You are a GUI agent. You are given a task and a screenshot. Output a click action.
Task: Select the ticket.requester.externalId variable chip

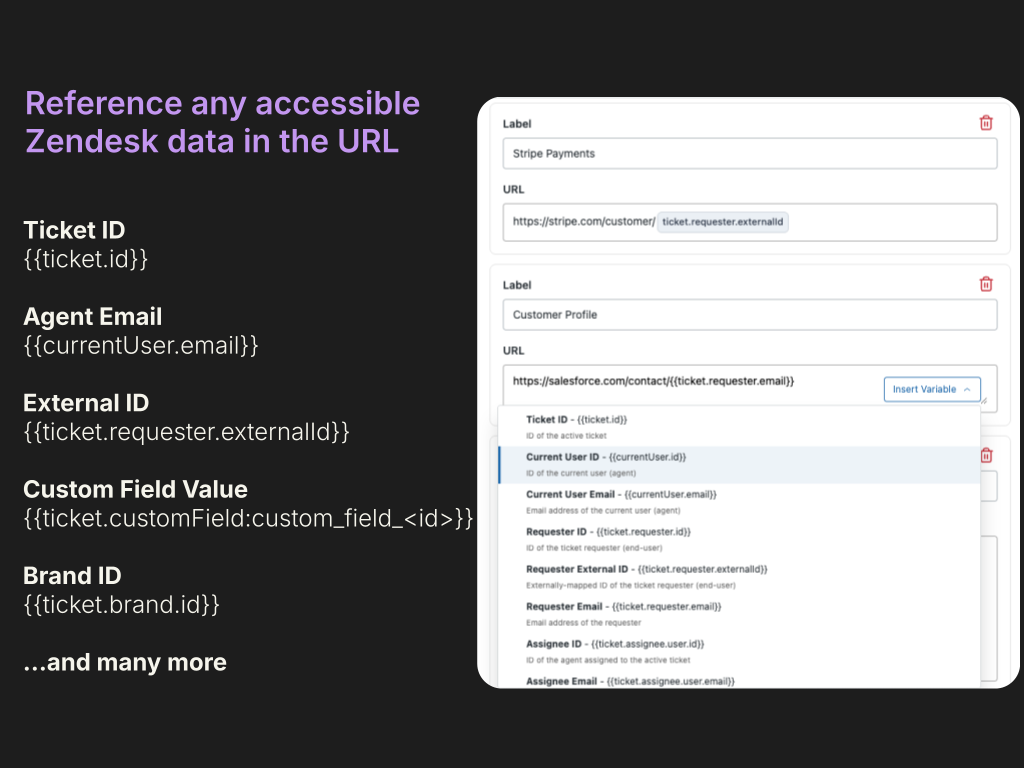[x=722, y=222]
